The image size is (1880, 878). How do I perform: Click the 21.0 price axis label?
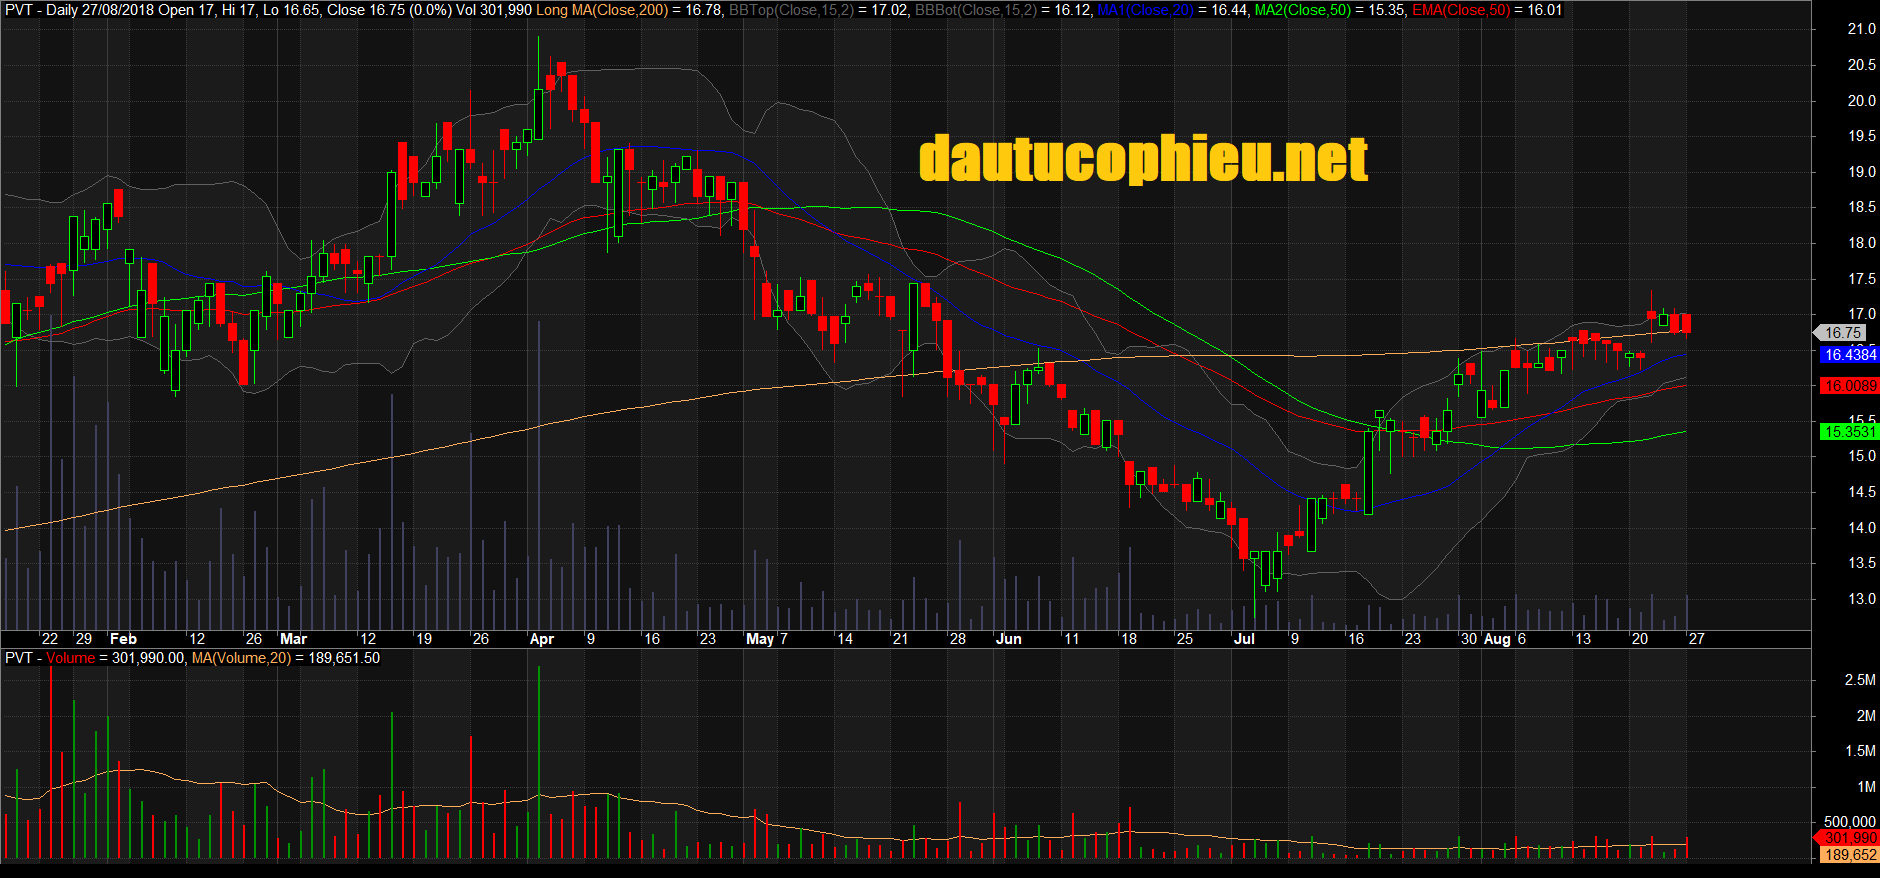coord(1861,30)
